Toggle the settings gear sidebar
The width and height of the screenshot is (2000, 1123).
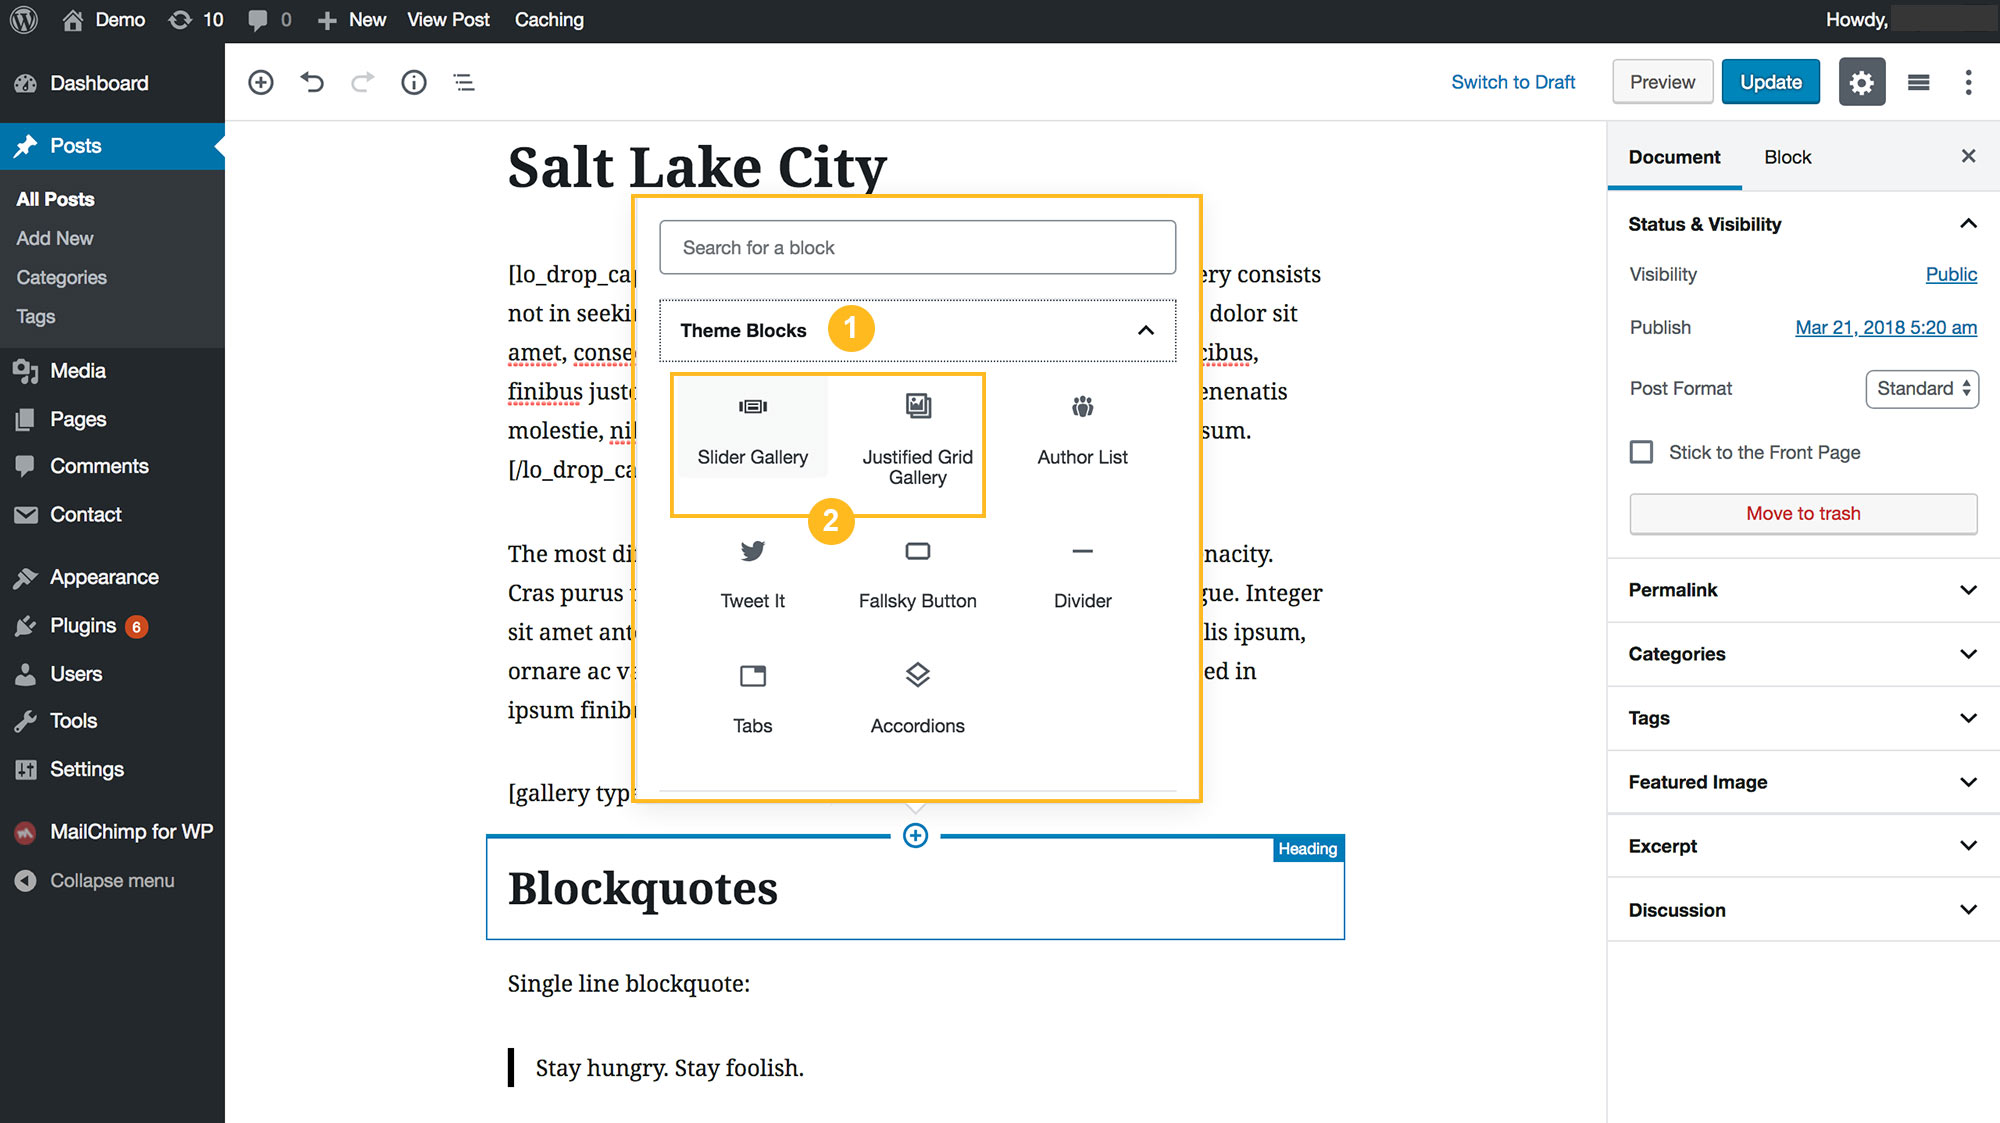[x=1862, y=82]
